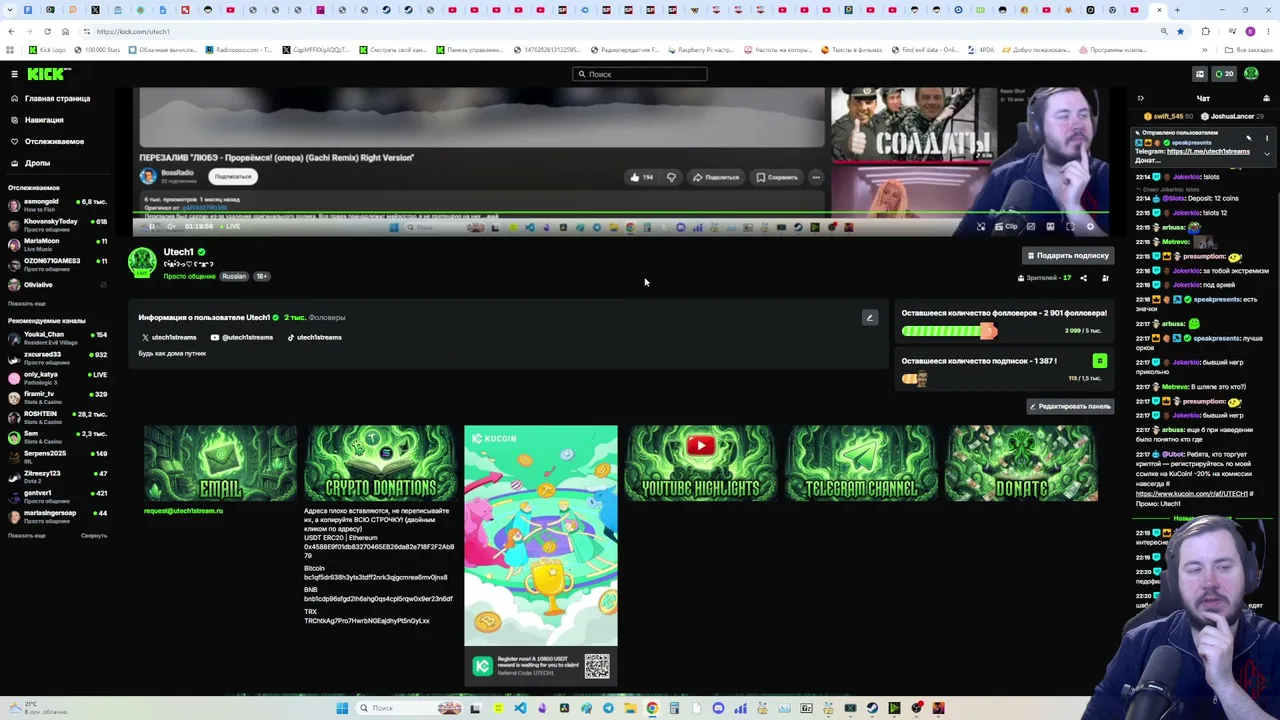Open Telegram link in pinned message
The width and height of the screenshot is (1280, 720).
(1208, 151)
